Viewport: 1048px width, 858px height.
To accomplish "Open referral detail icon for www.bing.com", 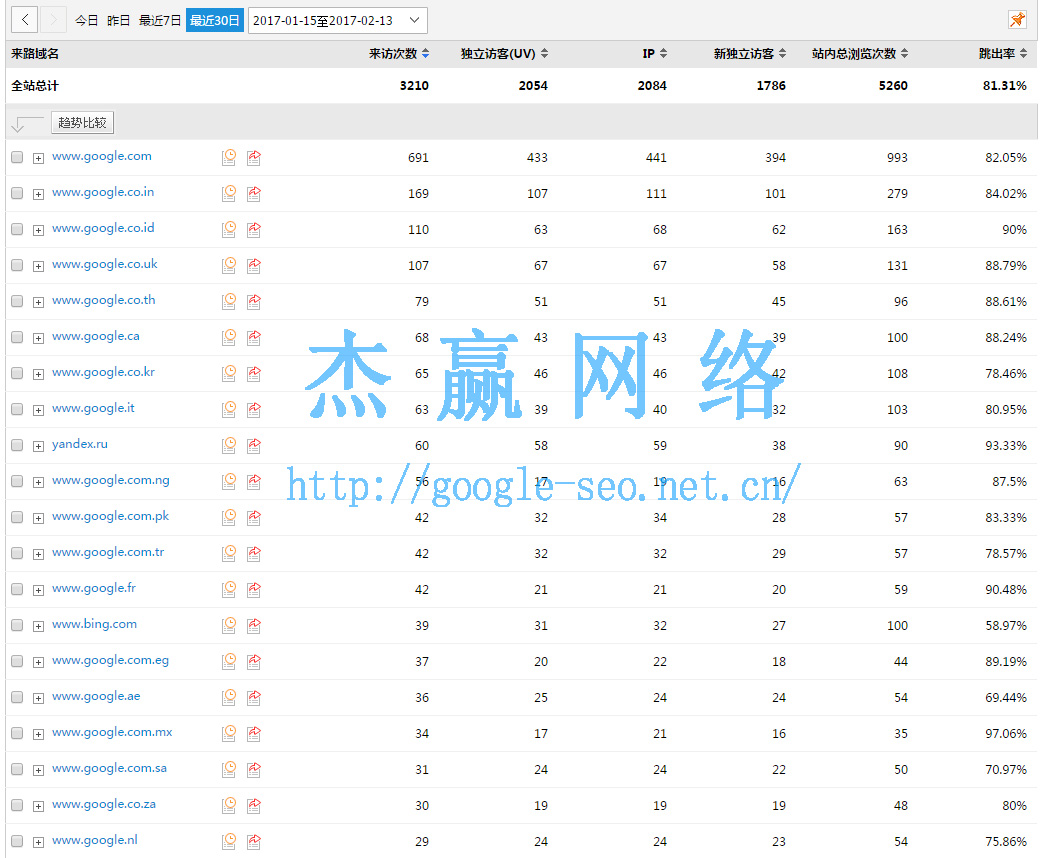I will pyautogui.click(x=253, y=626).
